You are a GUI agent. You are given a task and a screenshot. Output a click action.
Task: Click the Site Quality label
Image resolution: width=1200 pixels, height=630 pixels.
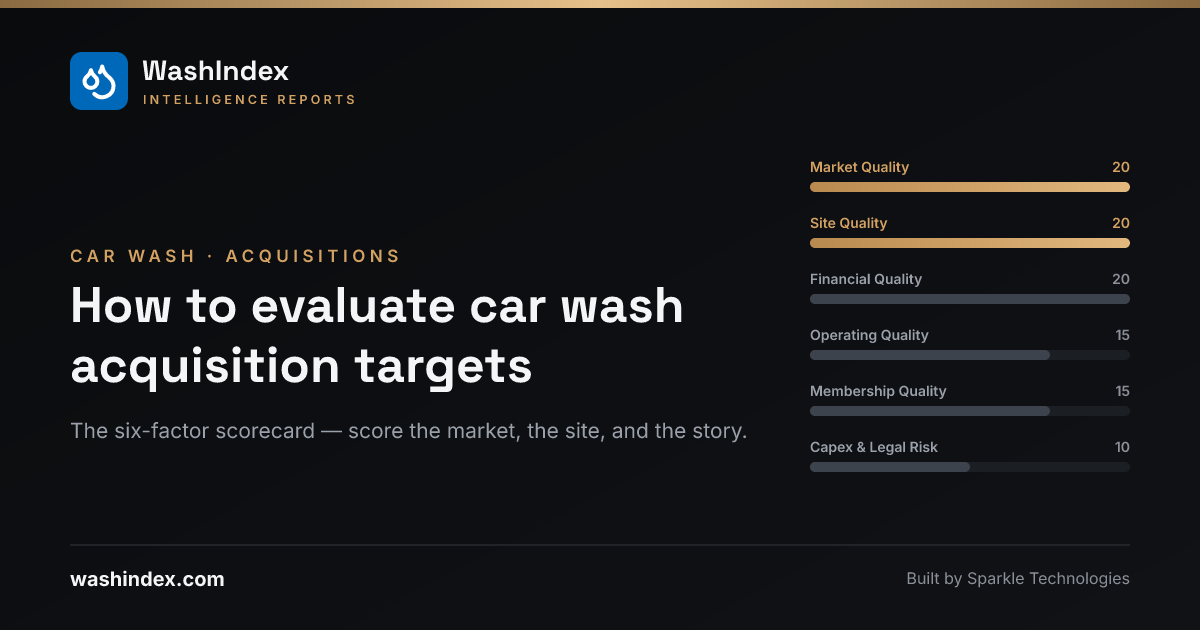[x=848, y=223]
